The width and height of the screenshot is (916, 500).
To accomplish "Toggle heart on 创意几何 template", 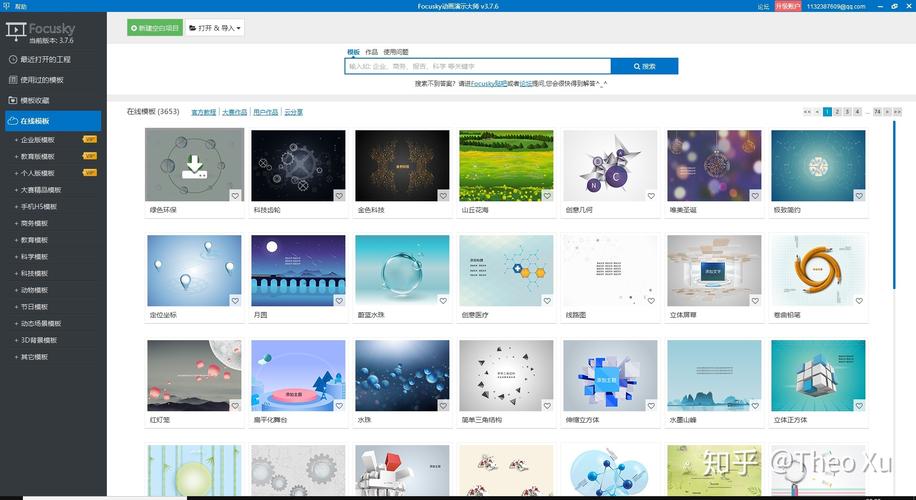I will tap(651, 196).
